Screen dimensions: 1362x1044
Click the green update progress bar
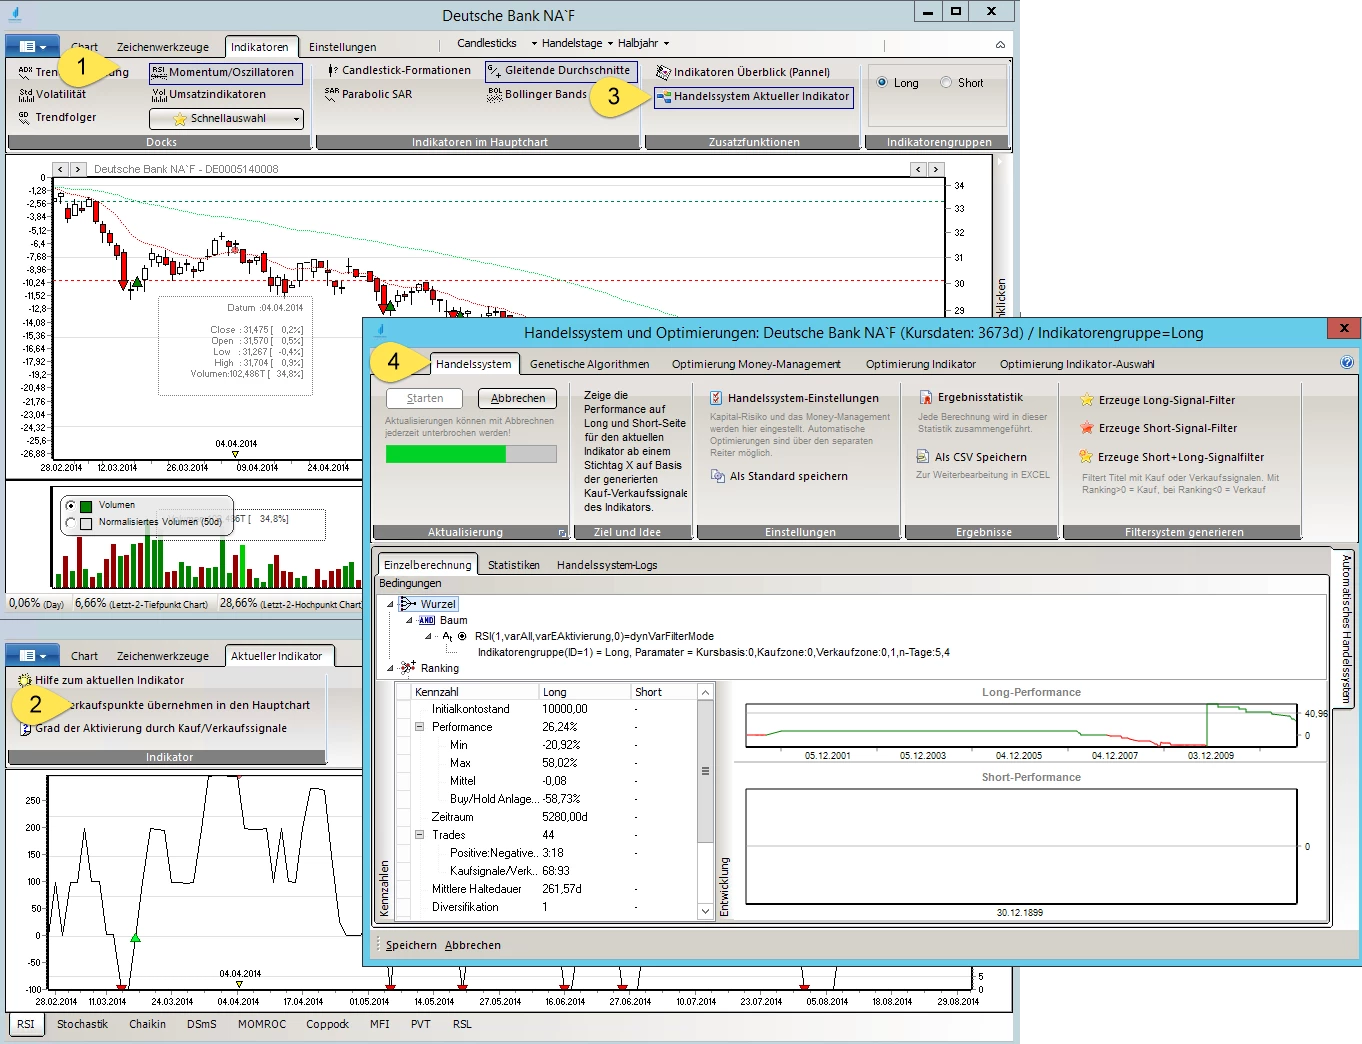(471, 454)
